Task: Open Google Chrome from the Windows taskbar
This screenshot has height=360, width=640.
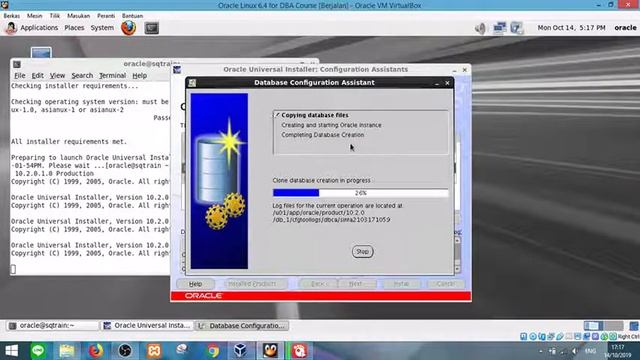Action: tap(212, 351)
